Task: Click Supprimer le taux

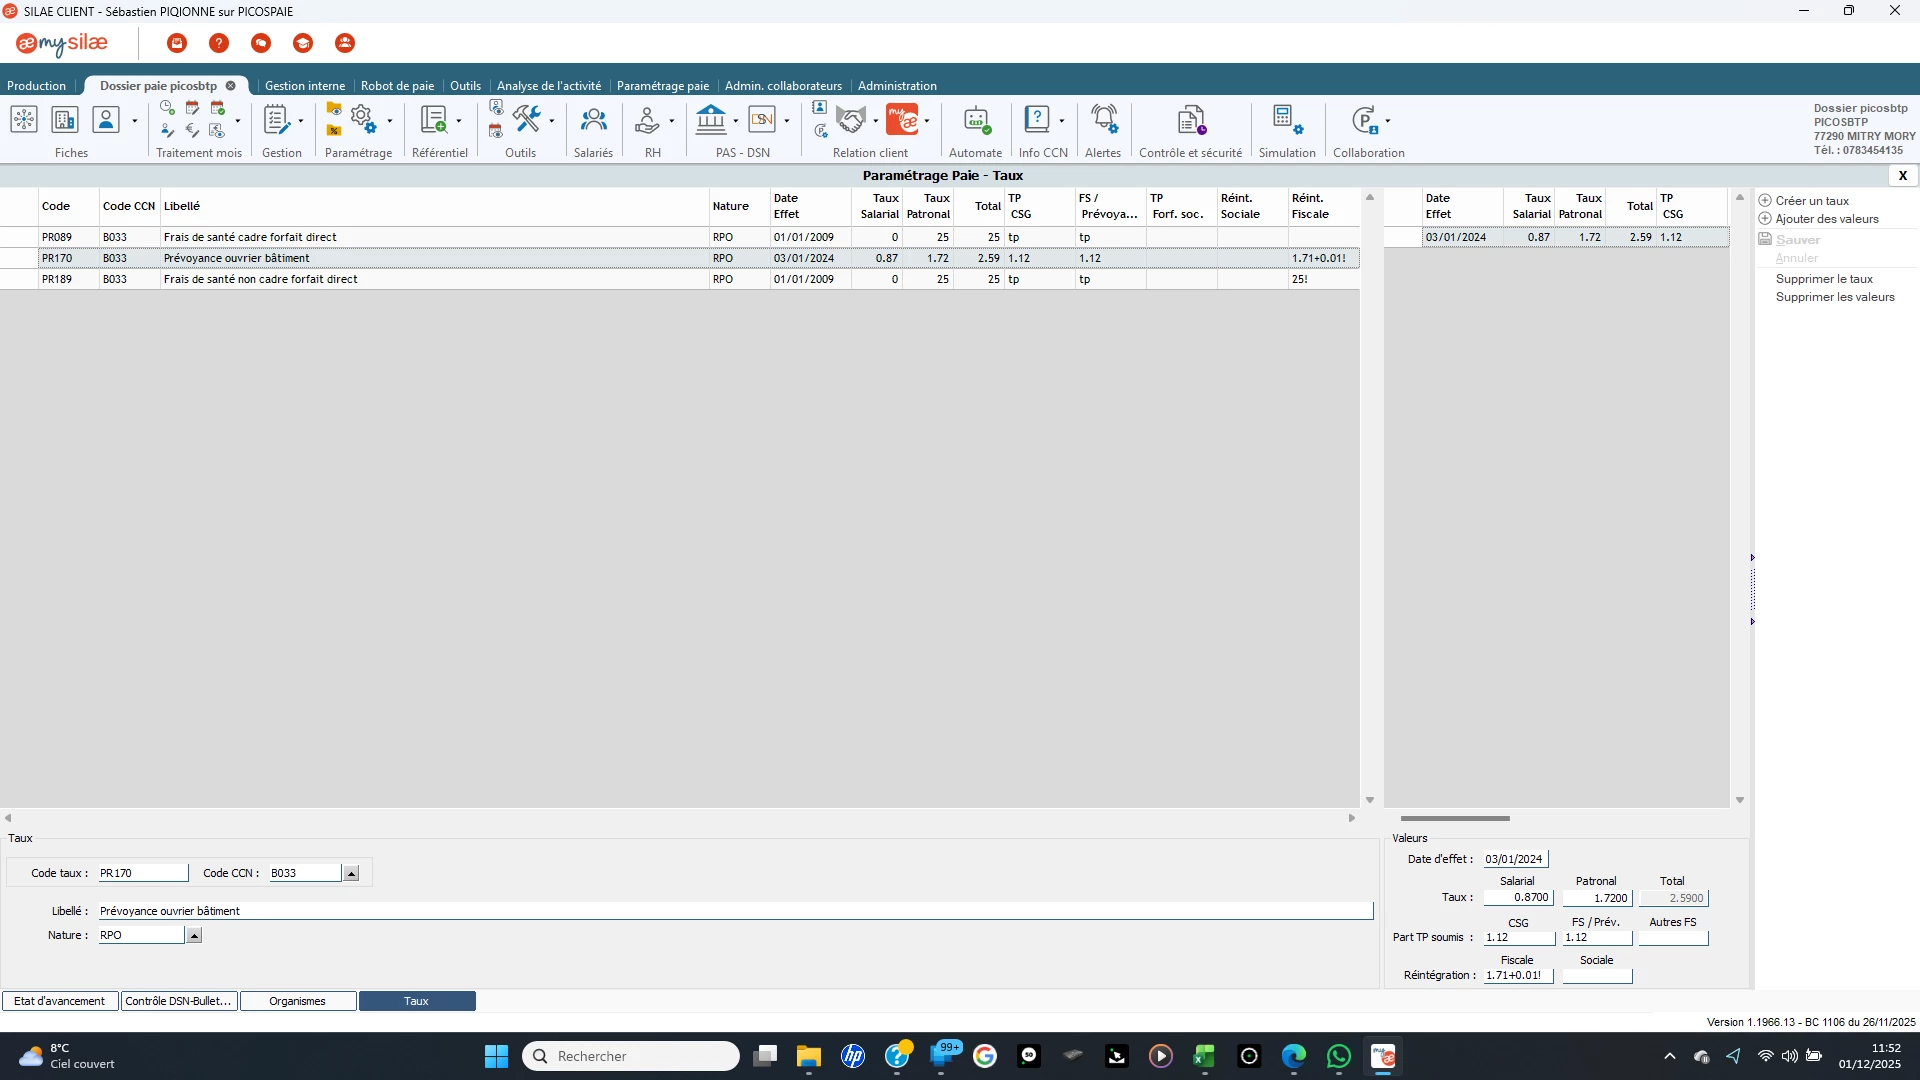Action: click(x=1823, y=279)
